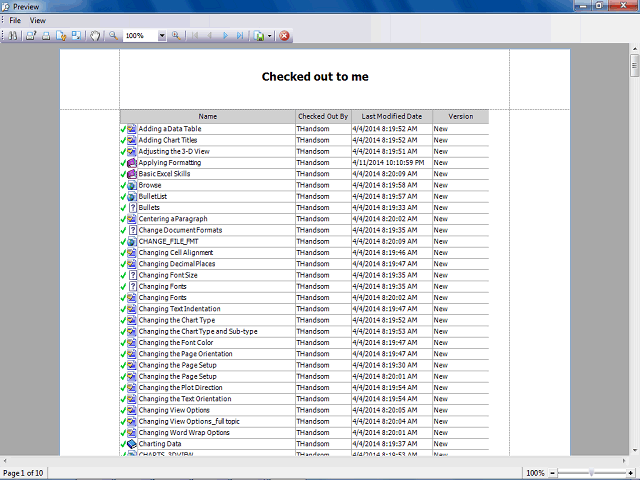Select the text 'Changing Decimal Places'
Viewport: 640px width, 480px height.
click(177, 264)
